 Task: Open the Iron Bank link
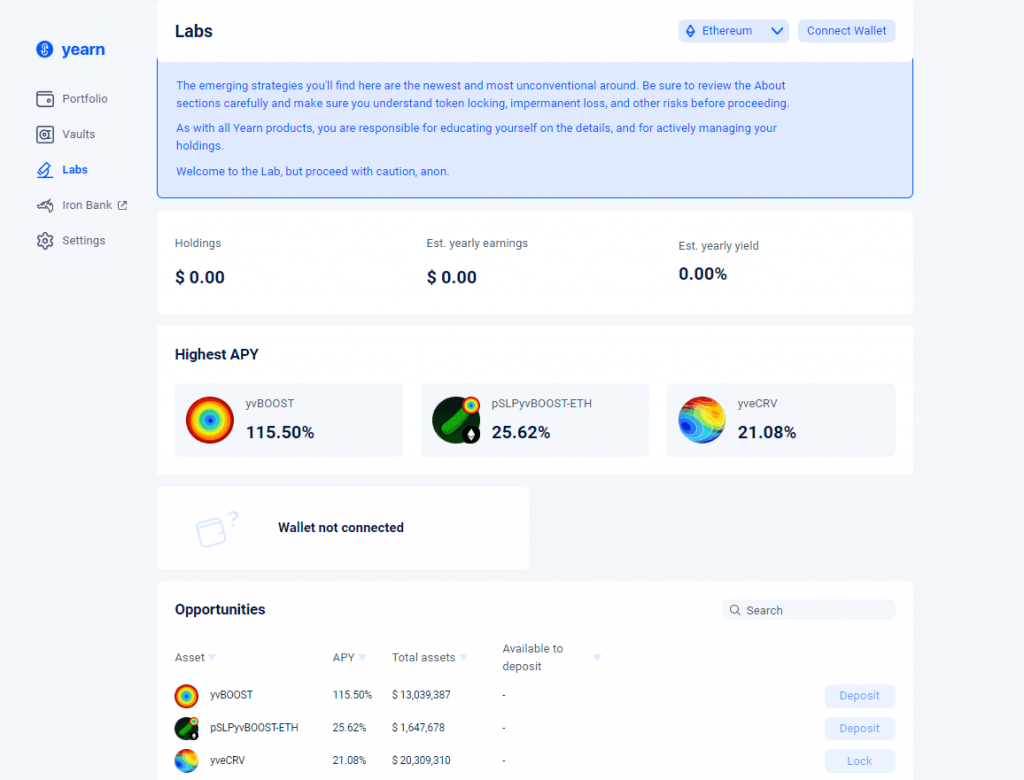87,205
